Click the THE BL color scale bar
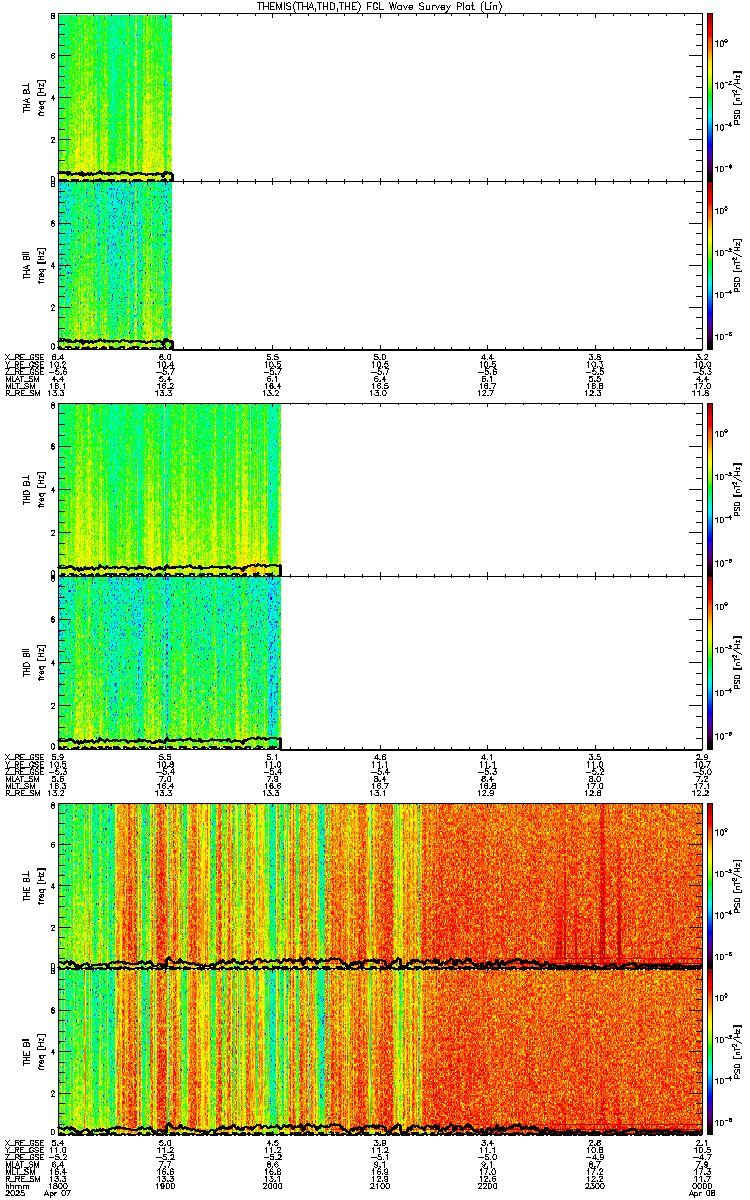The height and width of the screenshot is (1200, 750). point(710,884)
